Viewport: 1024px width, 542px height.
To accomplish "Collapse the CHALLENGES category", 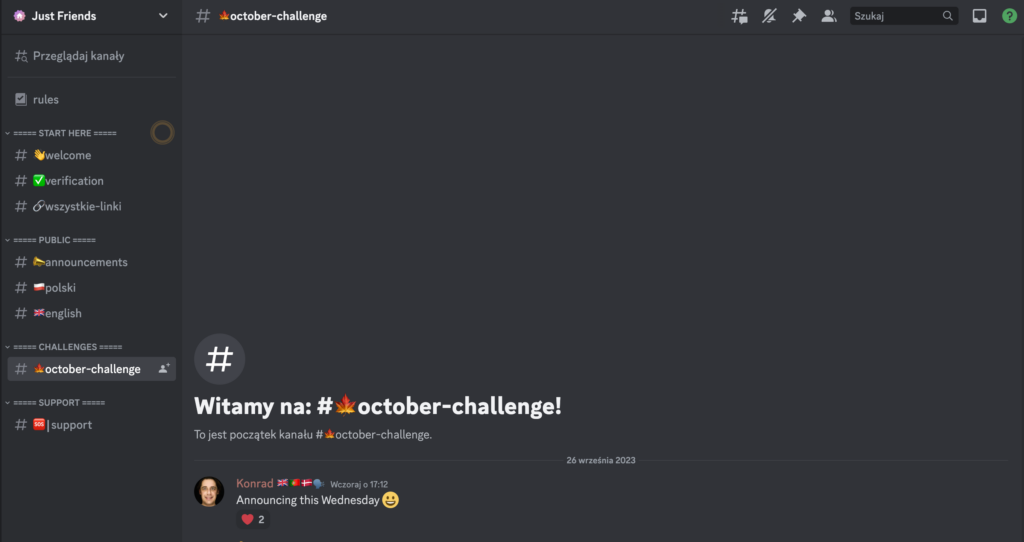I will [x=63, y=347].
